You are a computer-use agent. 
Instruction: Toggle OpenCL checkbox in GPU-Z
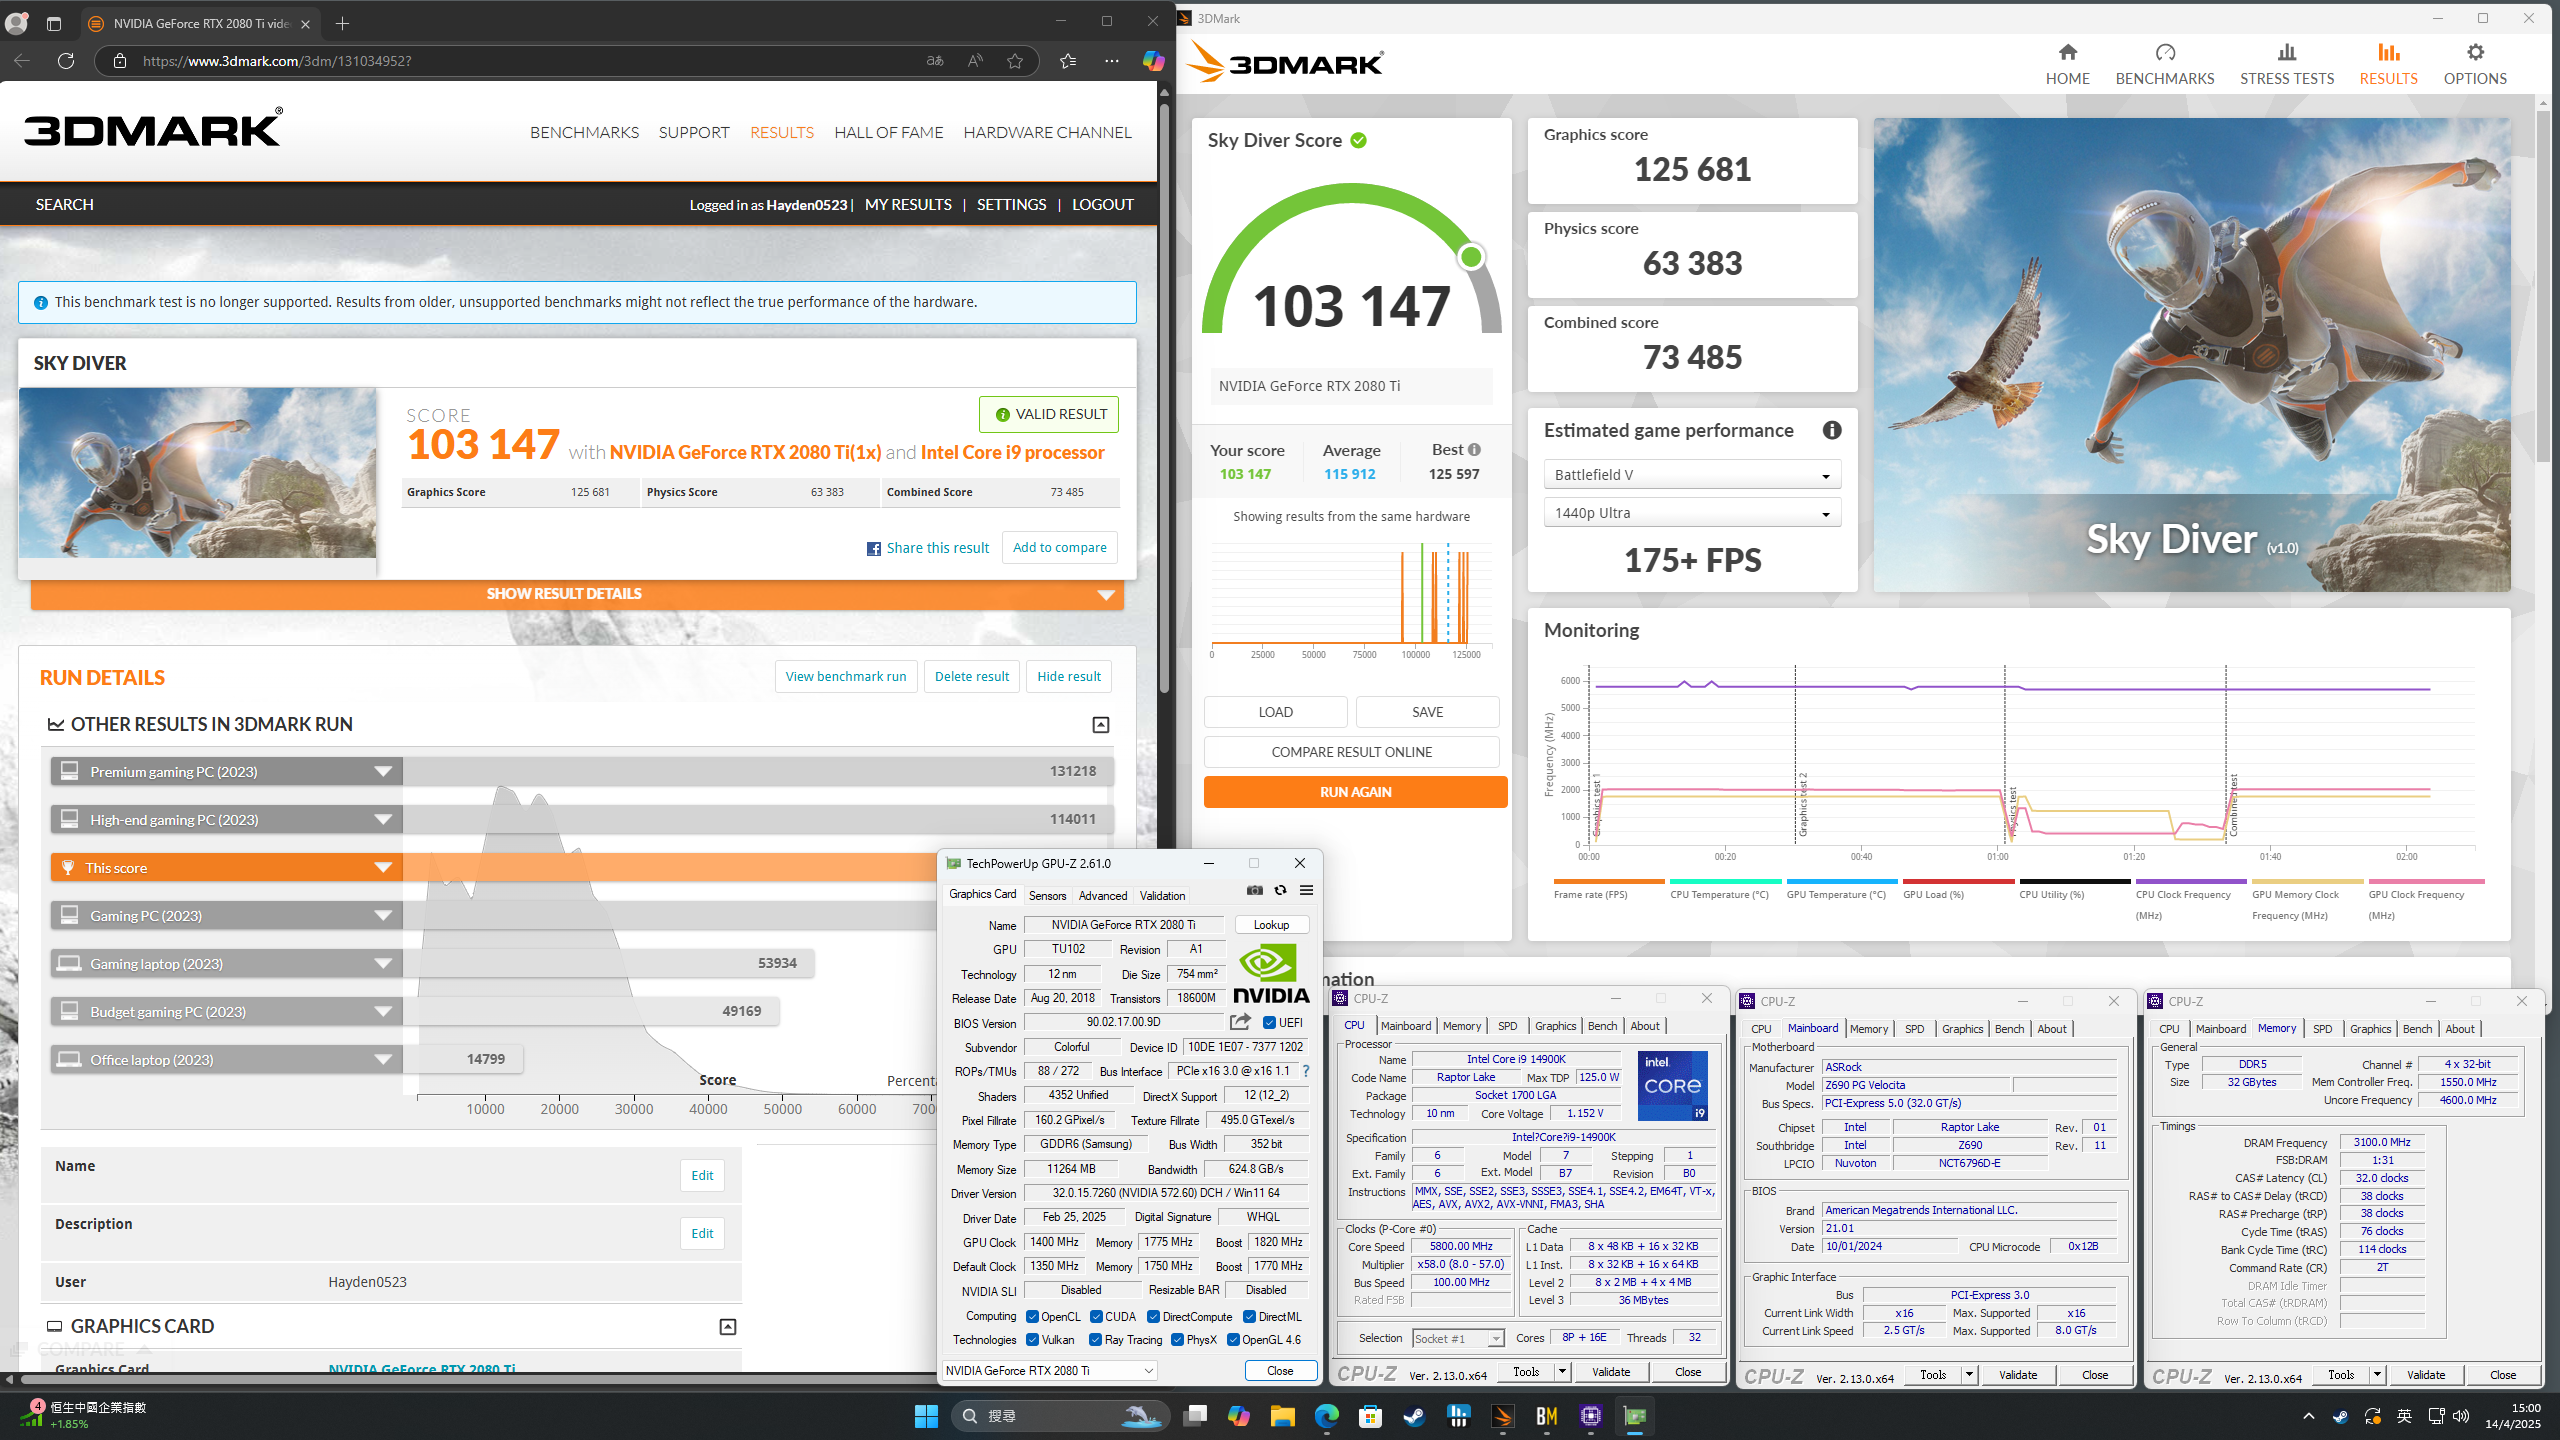tap(1032, 1316)
